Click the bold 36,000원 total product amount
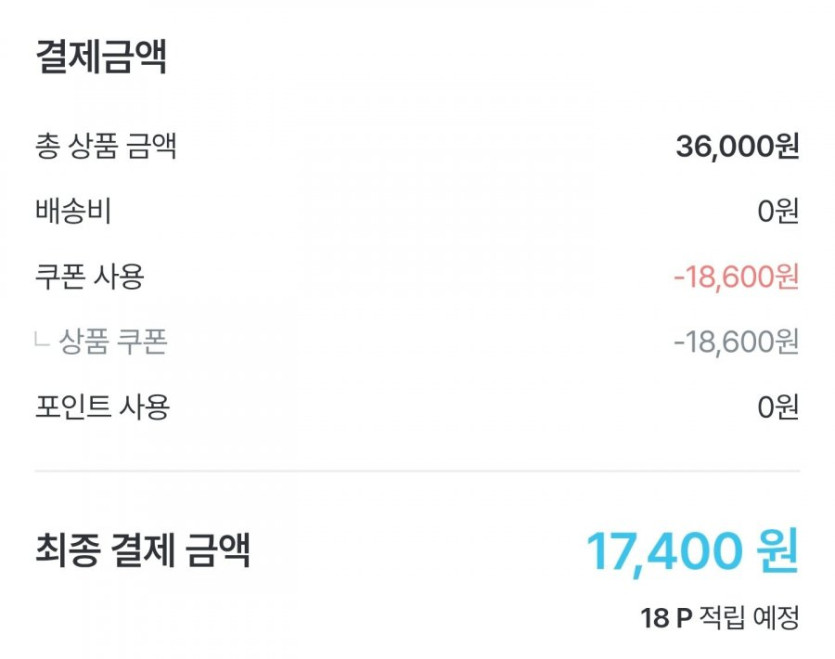Image resolution: width=835 pixels, height=659 pixels. (x=737, y=147)
